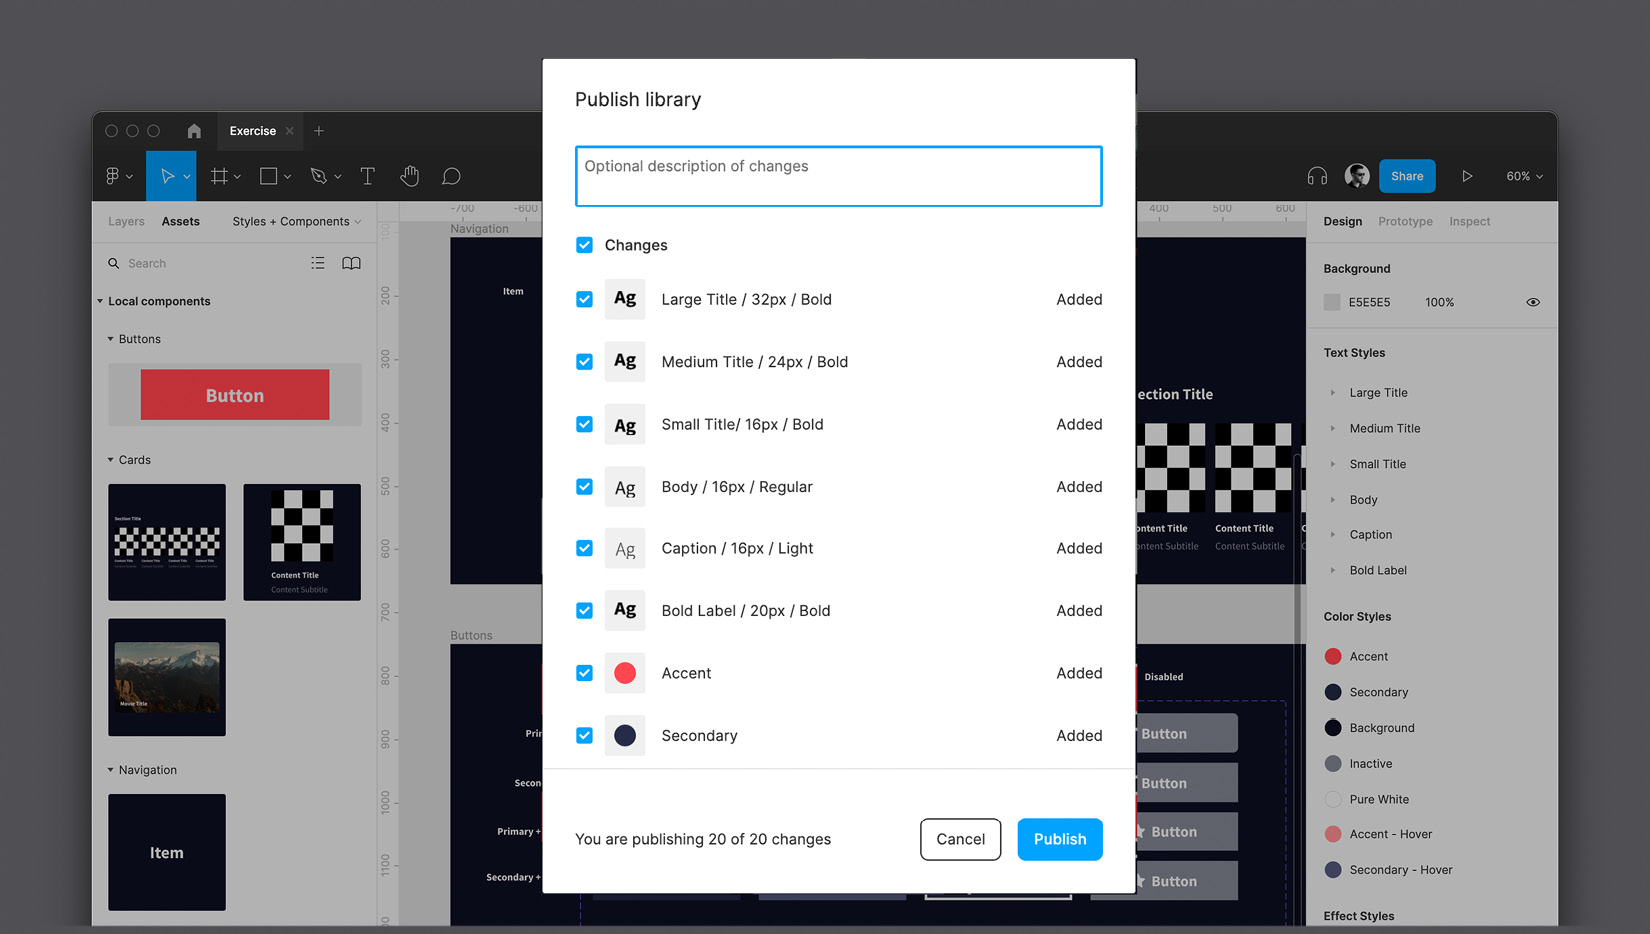Switch to the Prototype tab
Screen dimensions: 1650x934
1405,221
